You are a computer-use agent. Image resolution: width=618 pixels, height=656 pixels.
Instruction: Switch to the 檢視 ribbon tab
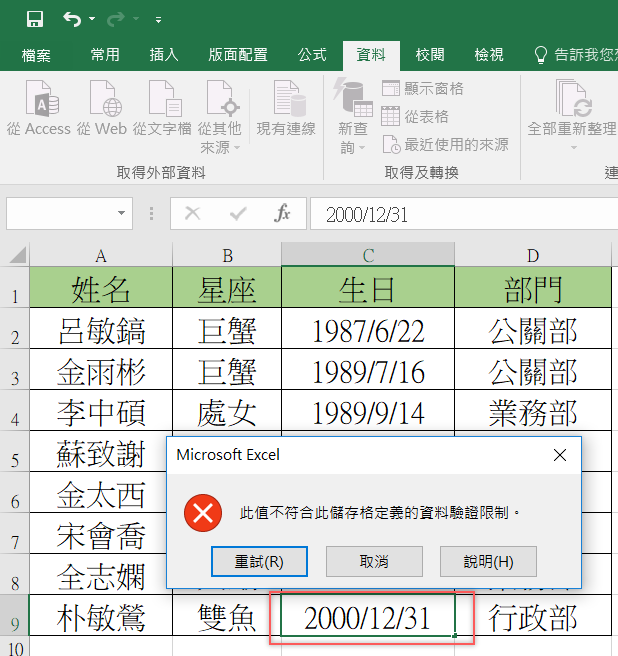pos(489,55)
